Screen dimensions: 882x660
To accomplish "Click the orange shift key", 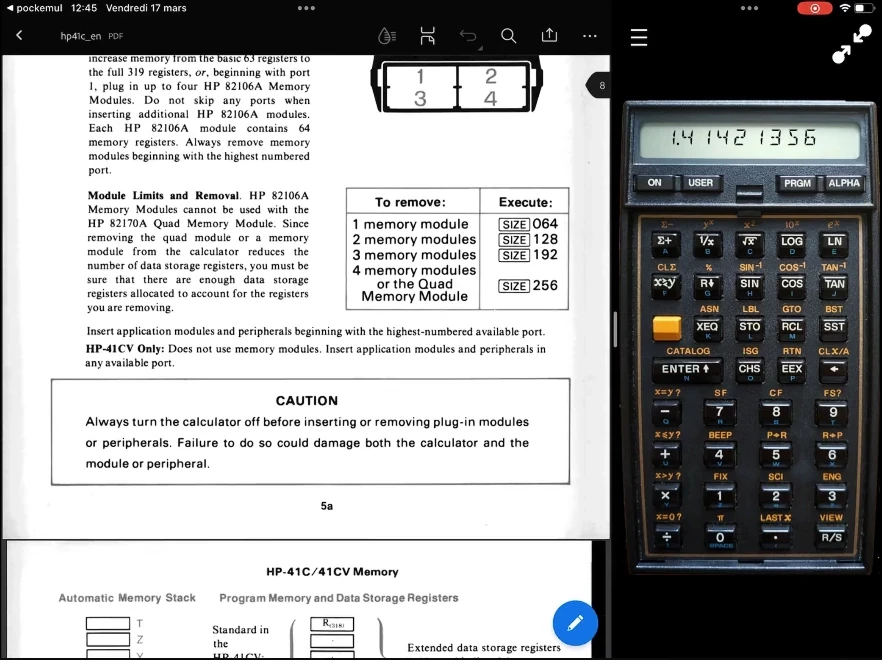I will click(667, 327).
